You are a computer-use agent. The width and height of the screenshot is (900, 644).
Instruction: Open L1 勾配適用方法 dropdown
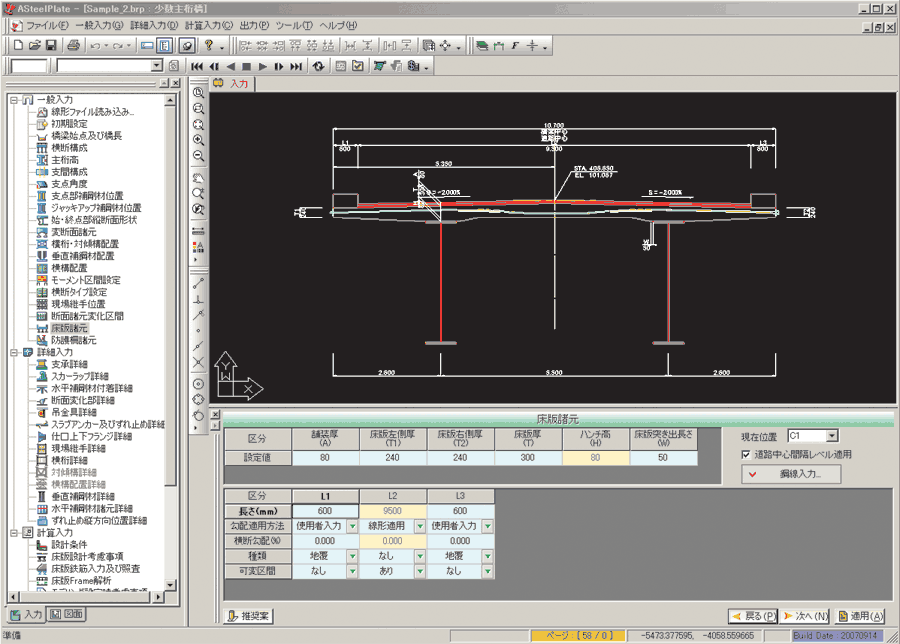point(352,526)
